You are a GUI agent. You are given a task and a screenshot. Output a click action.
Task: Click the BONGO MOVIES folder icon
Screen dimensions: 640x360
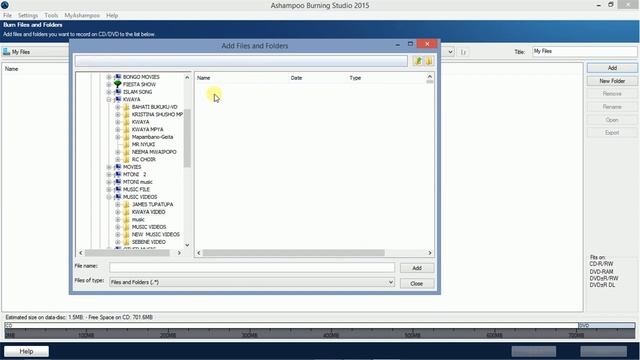[x=118, y=77]
